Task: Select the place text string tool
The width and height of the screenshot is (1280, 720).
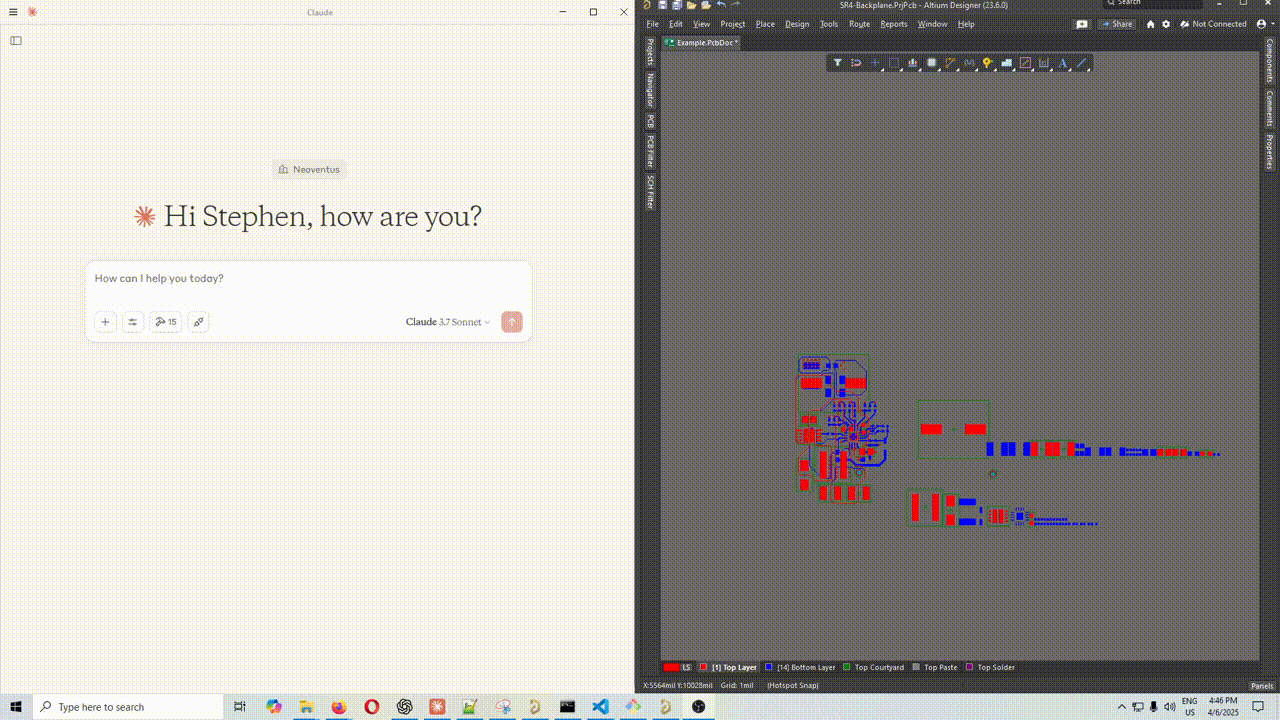Action: point(1062,63)
